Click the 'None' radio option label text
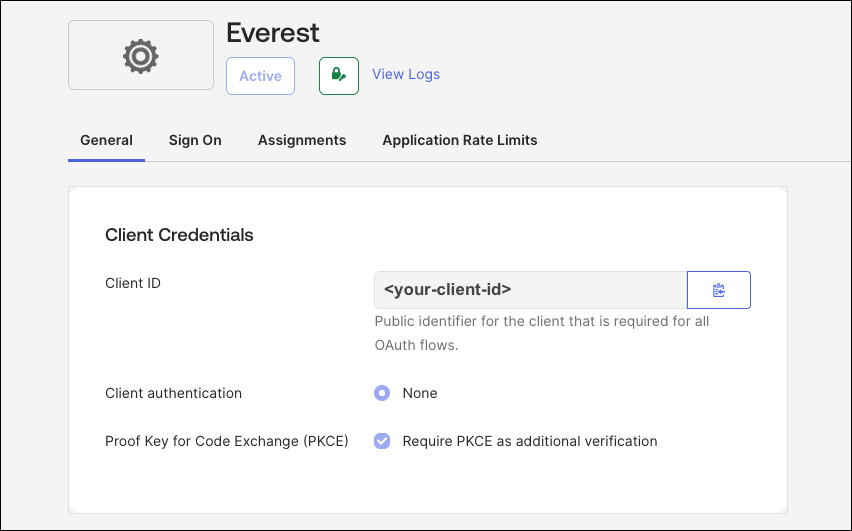The height and width of the screenshot is (531, 852). pyautogui.click(x=420, y=393)
